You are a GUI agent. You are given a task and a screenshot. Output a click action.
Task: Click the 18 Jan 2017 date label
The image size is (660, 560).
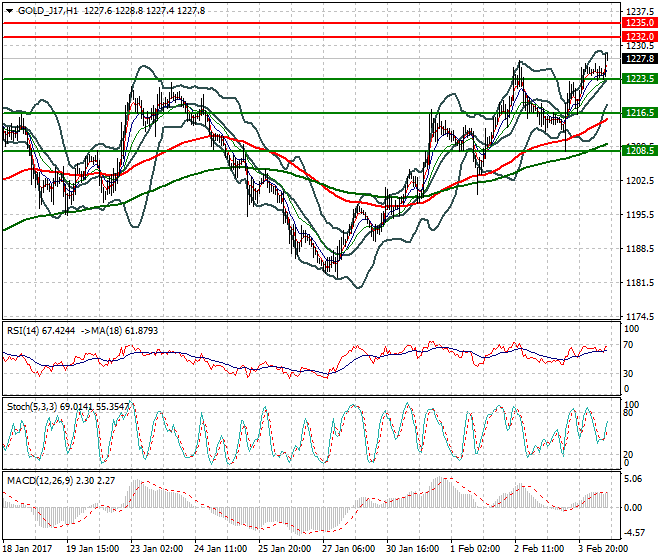27,549
